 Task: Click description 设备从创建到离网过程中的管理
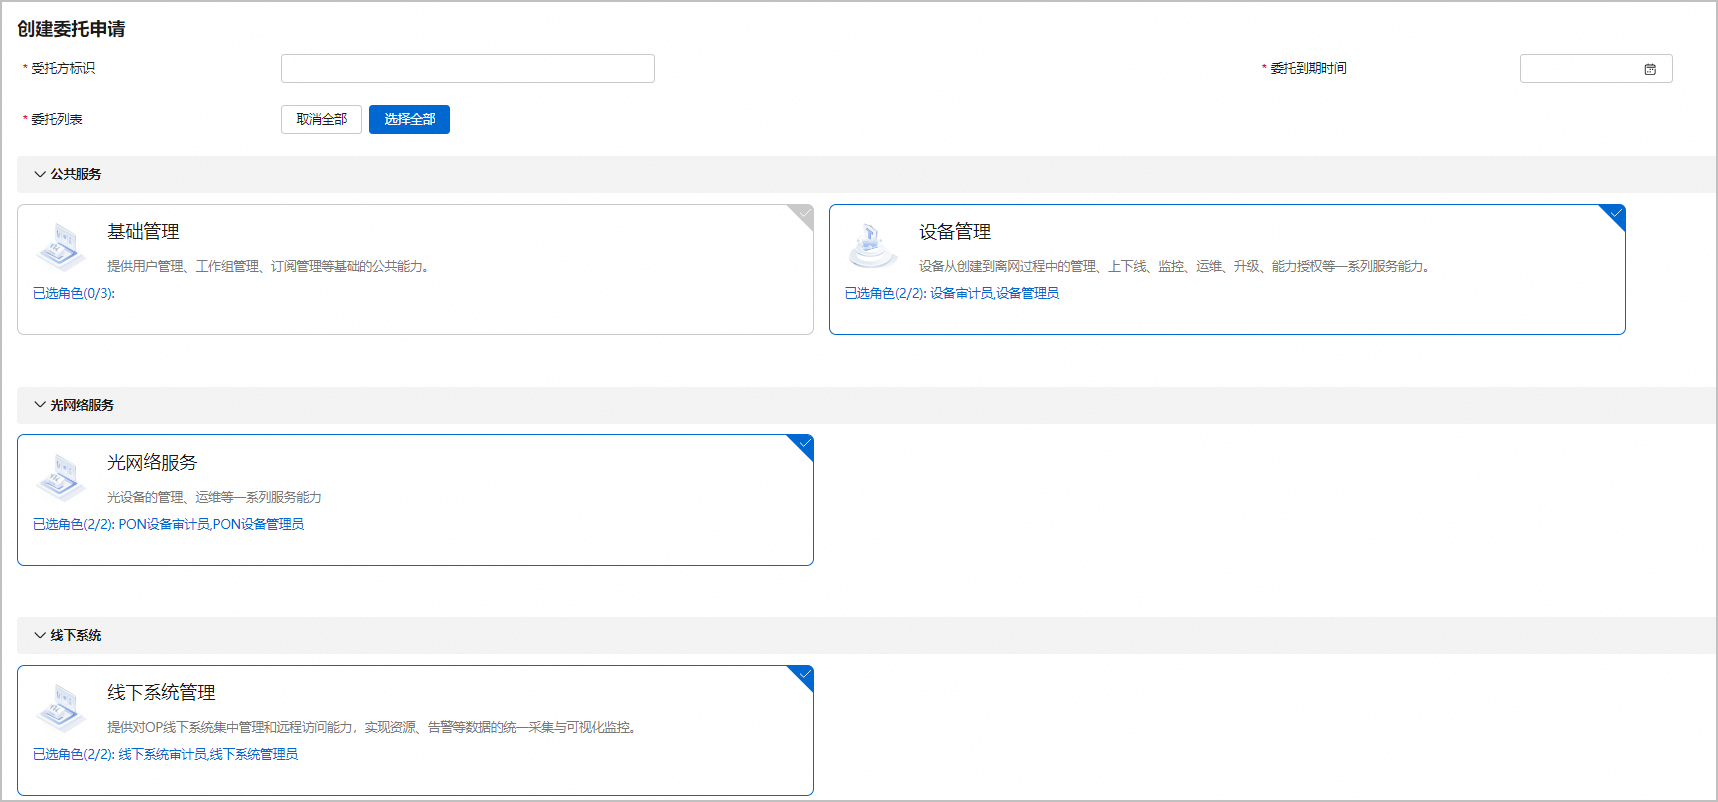(x=1177, y=266)
